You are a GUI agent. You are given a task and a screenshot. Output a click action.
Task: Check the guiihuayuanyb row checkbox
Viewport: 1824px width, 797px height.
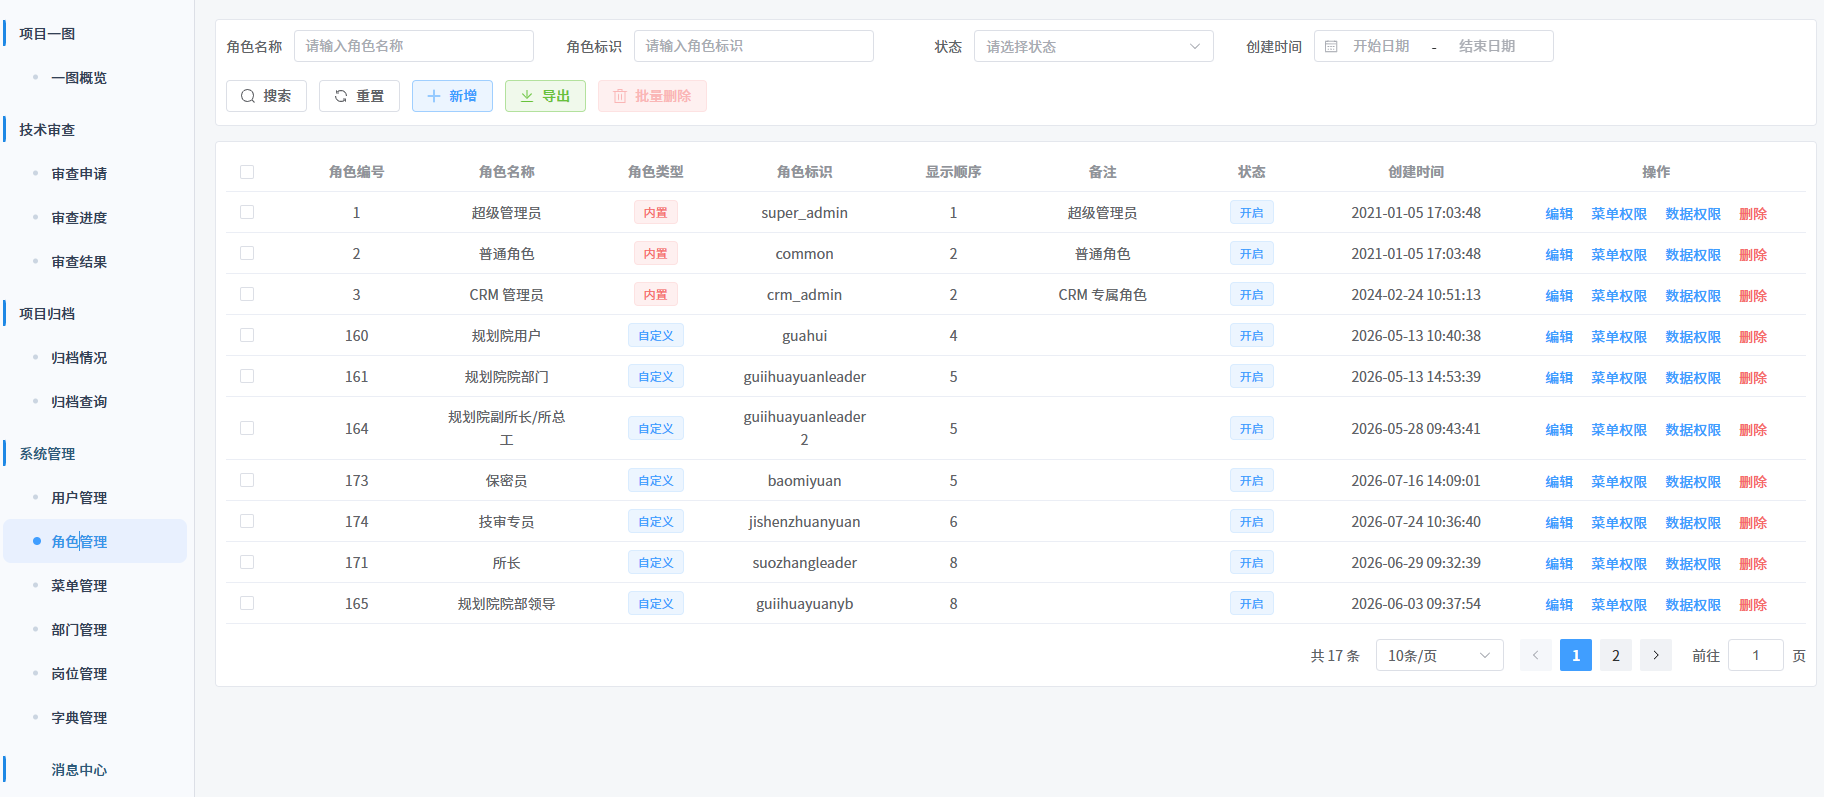coord(247,603)
